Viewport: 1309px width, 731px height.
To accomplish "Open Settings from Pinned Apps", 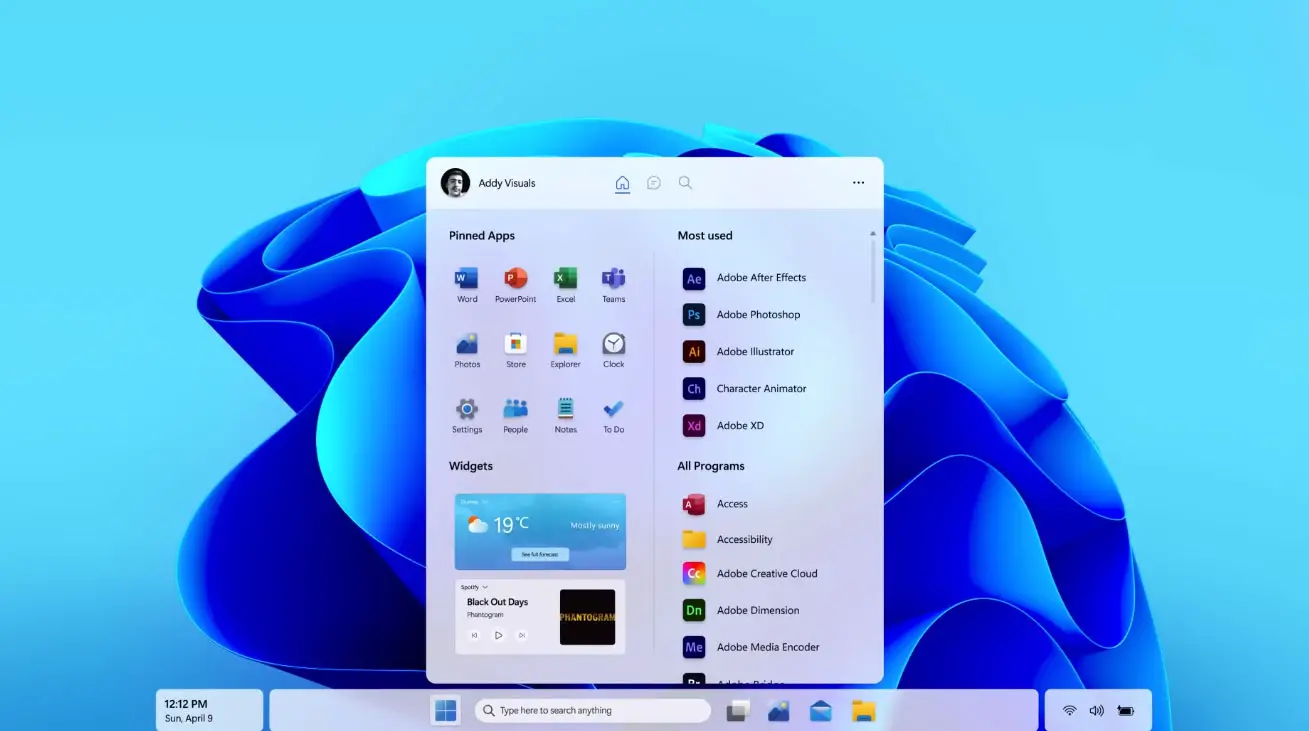I will point(467,415).
